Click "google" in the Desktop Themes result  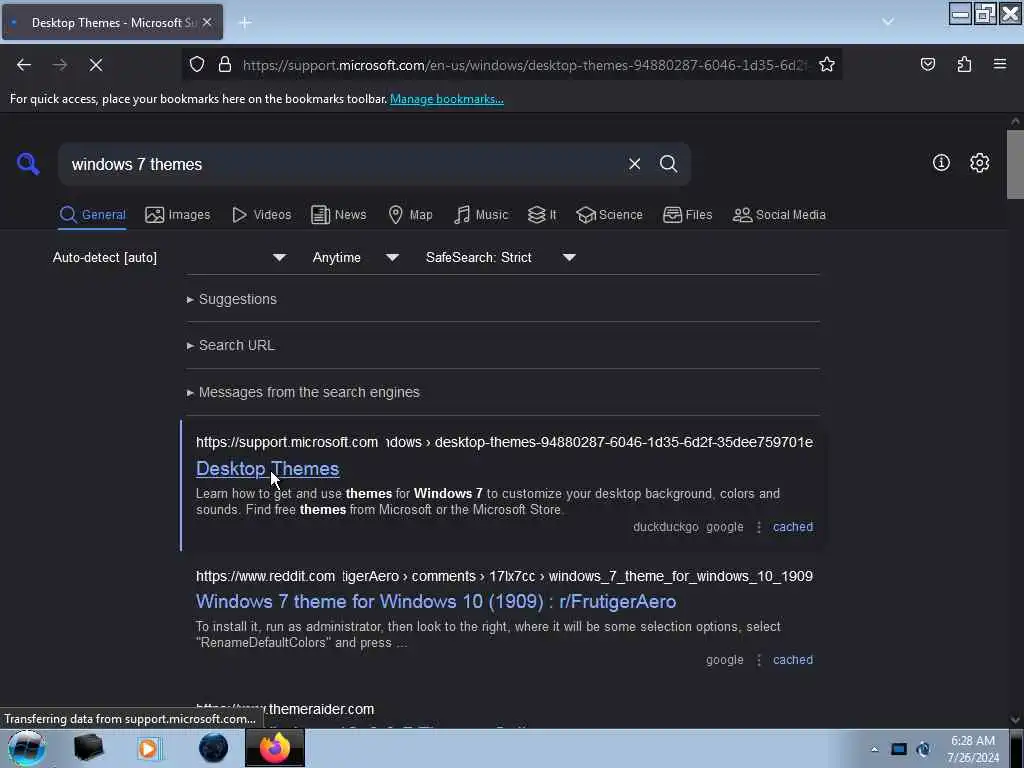pyautogui.click(x=724, y=527)
